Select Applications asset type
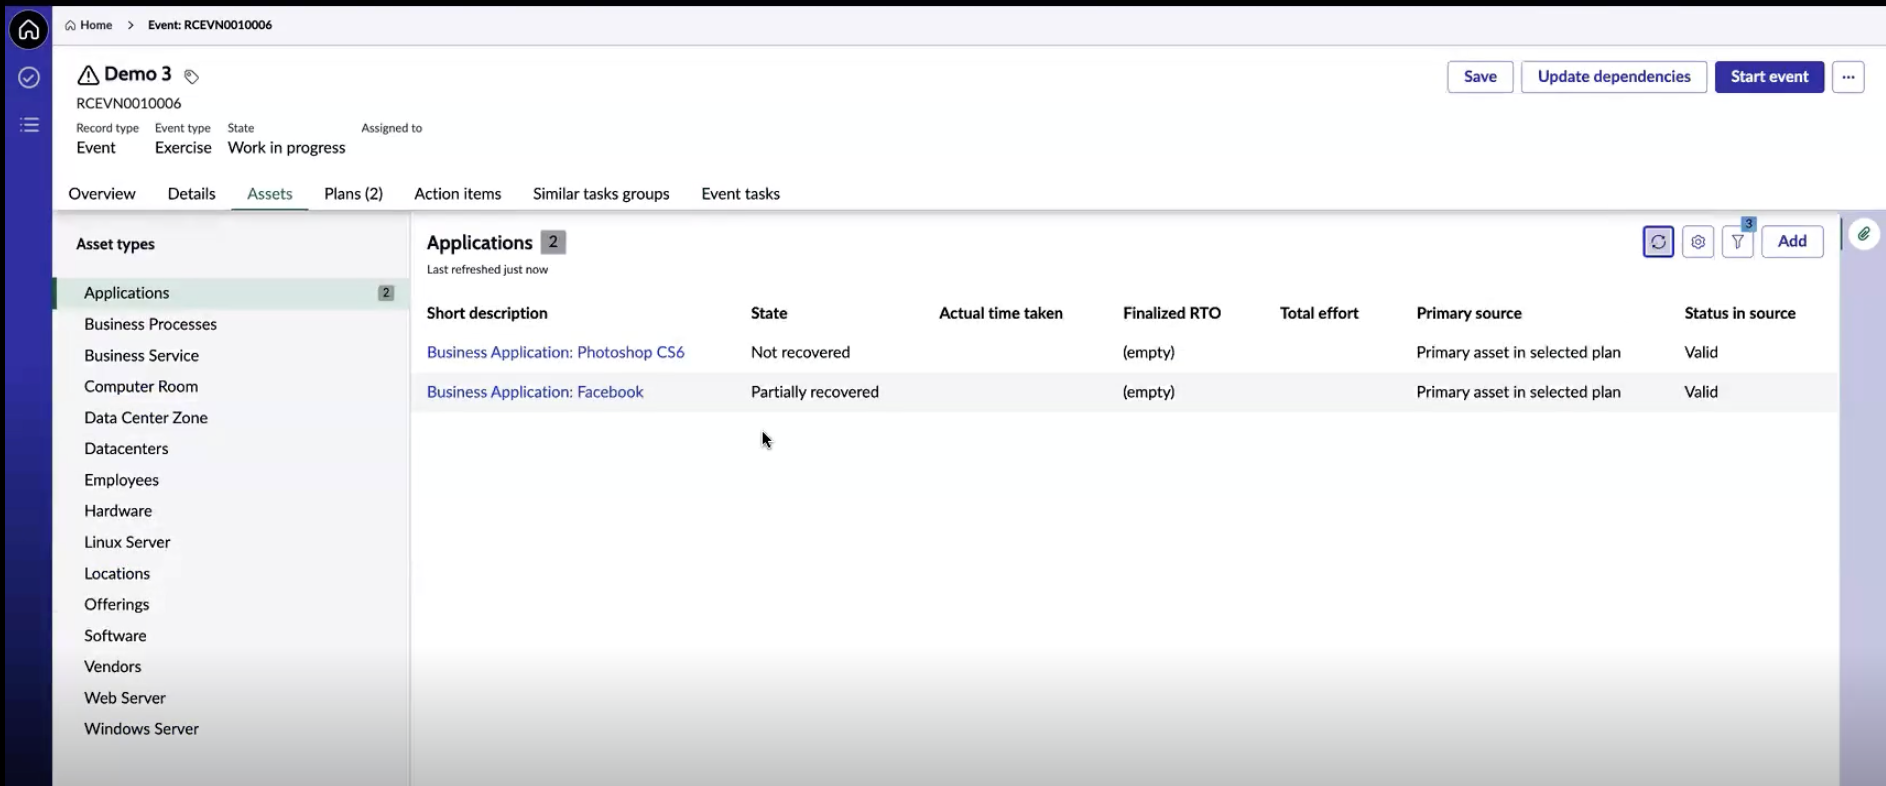This screenshot has width=1886, height=786. pyautogui.click(x=231, y=293)
